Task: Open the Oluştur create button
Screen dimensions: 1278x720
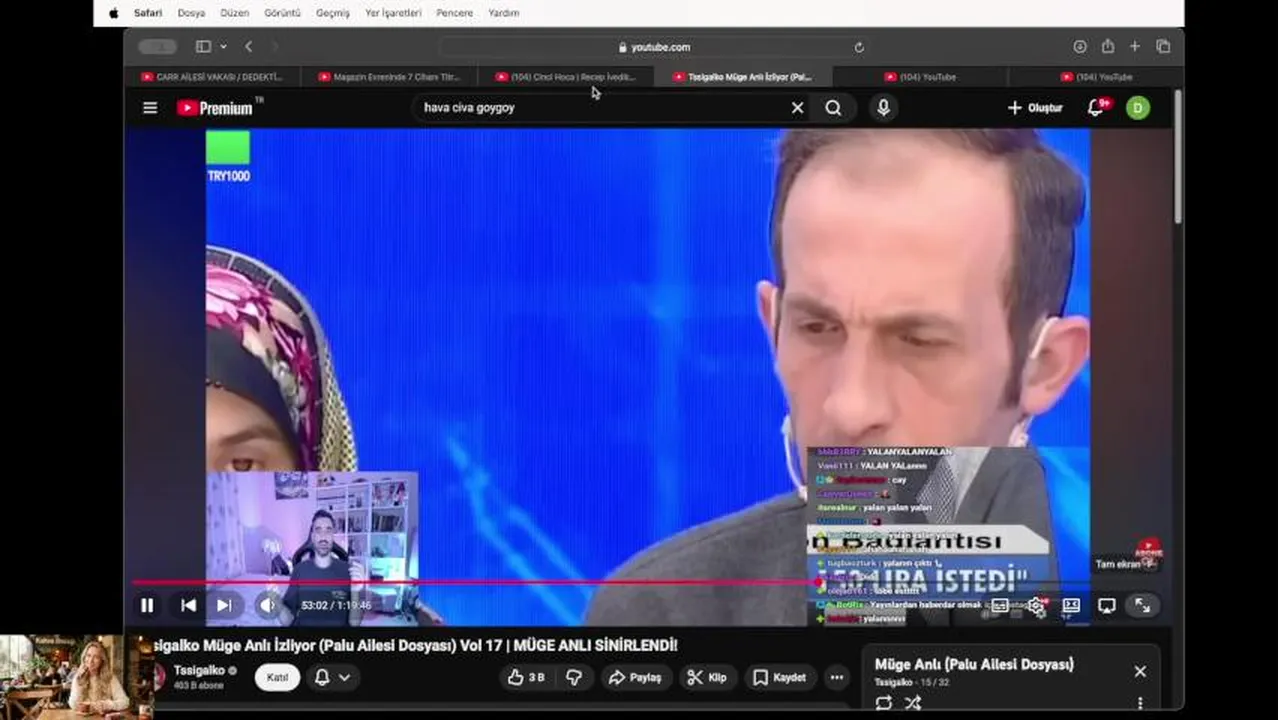Action: 1035,108
